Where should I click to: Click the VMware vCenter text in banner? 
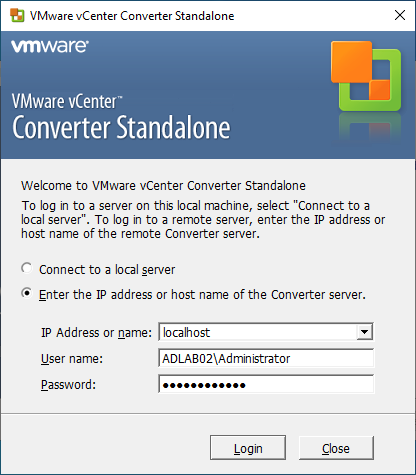[67, 101]
